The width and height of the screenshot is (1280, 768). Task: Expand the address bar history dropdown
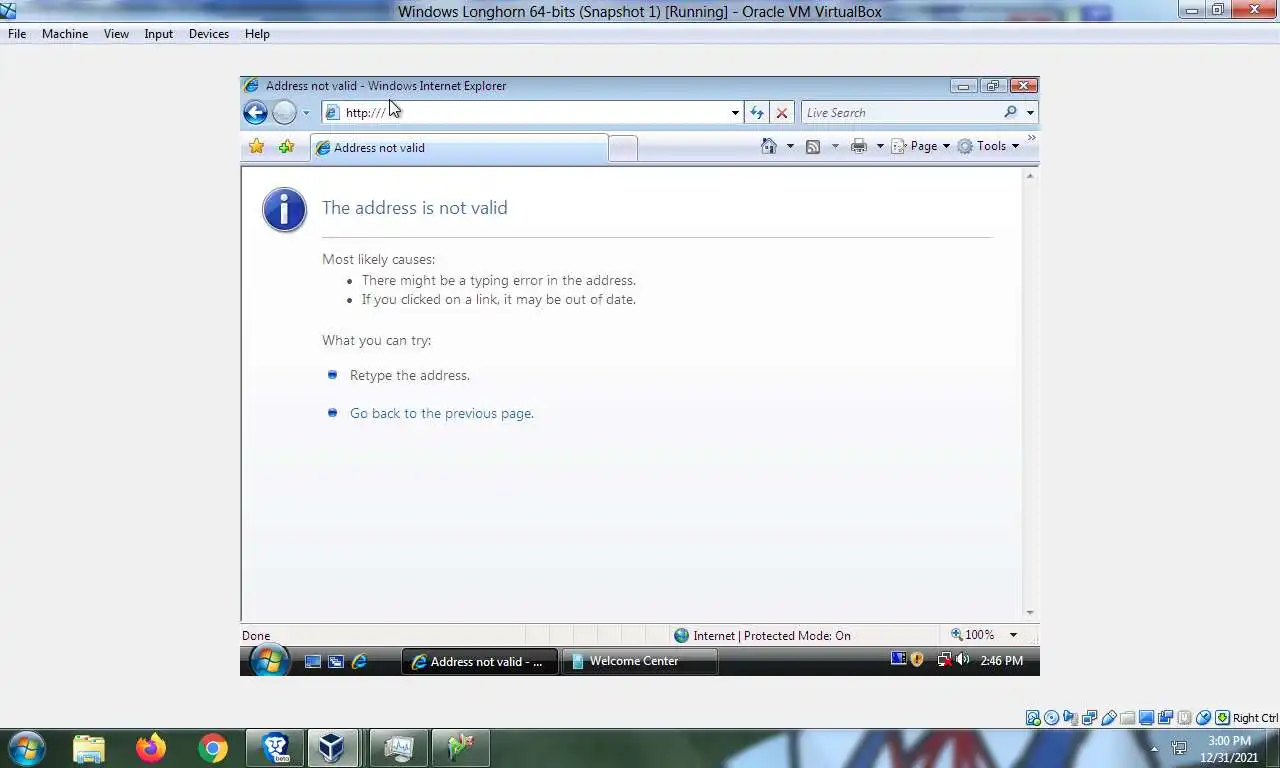click(x=735, y=113)
